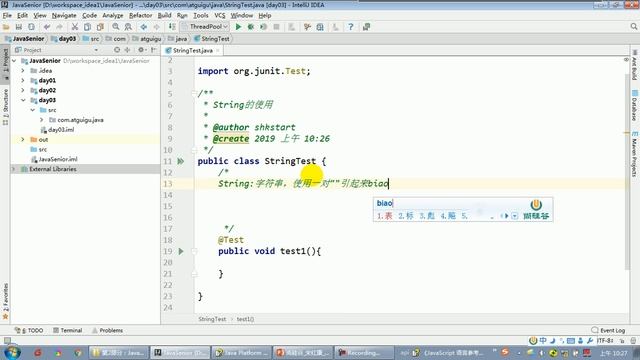640x360 pixels.
Task: Click the Replace toolbar icon
Action: (128, 27)
